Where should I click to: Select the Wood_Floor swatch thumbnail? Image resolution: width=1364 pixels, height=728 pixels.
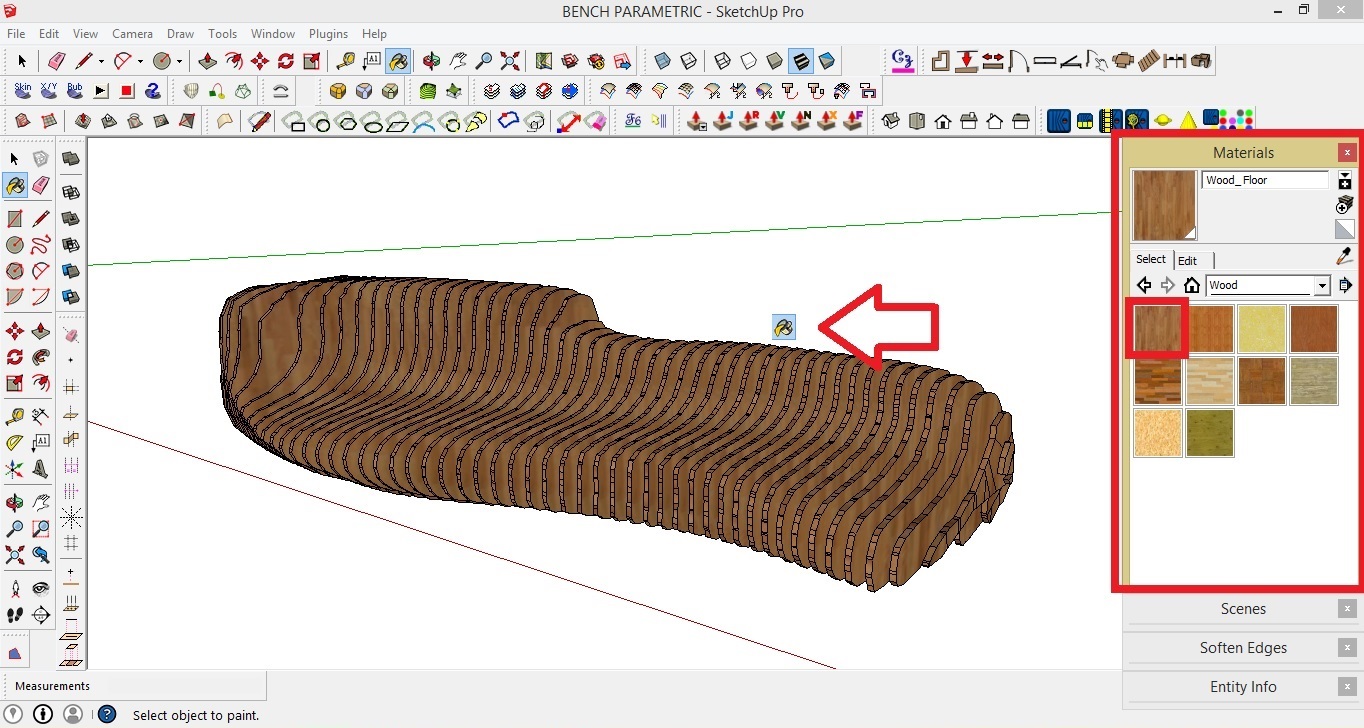pos(1157,328)
